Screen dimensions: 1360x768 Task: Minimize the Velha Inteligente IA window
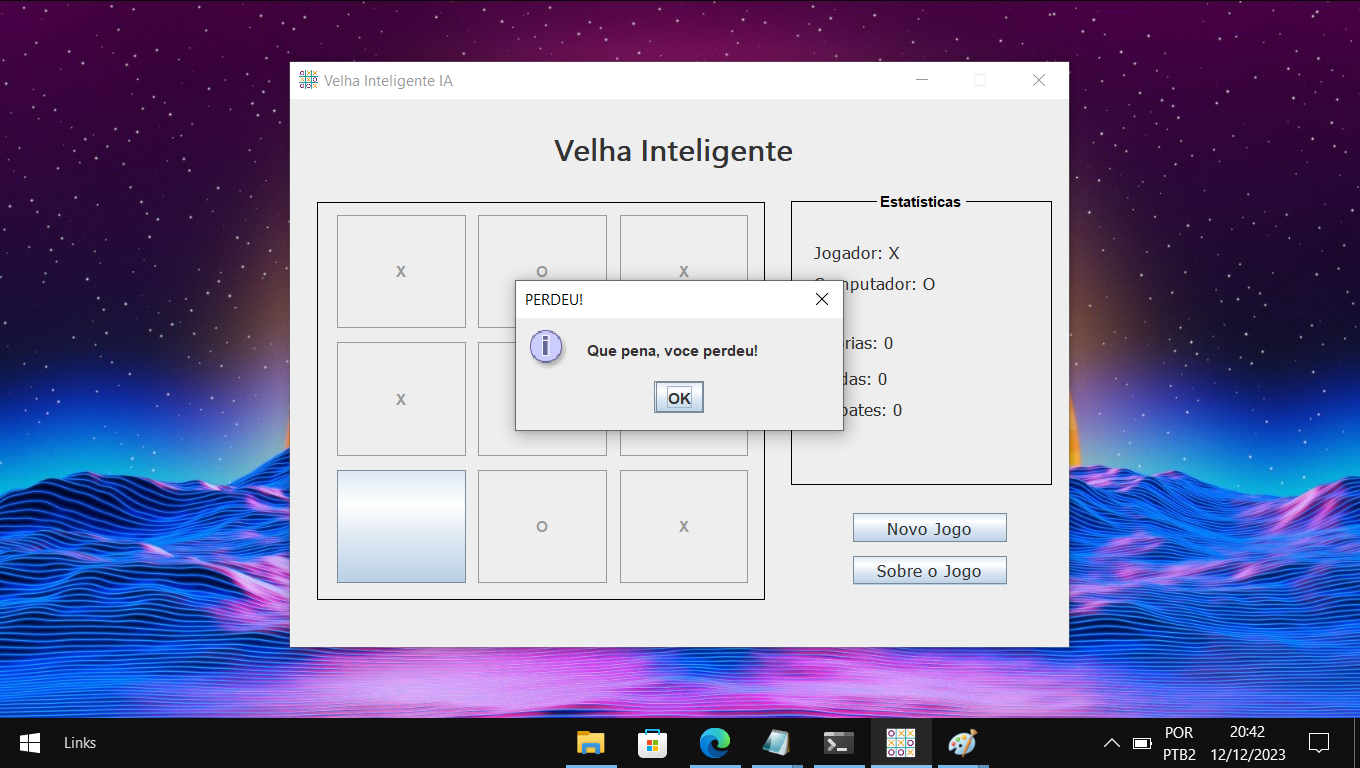[x=922, y=80]
